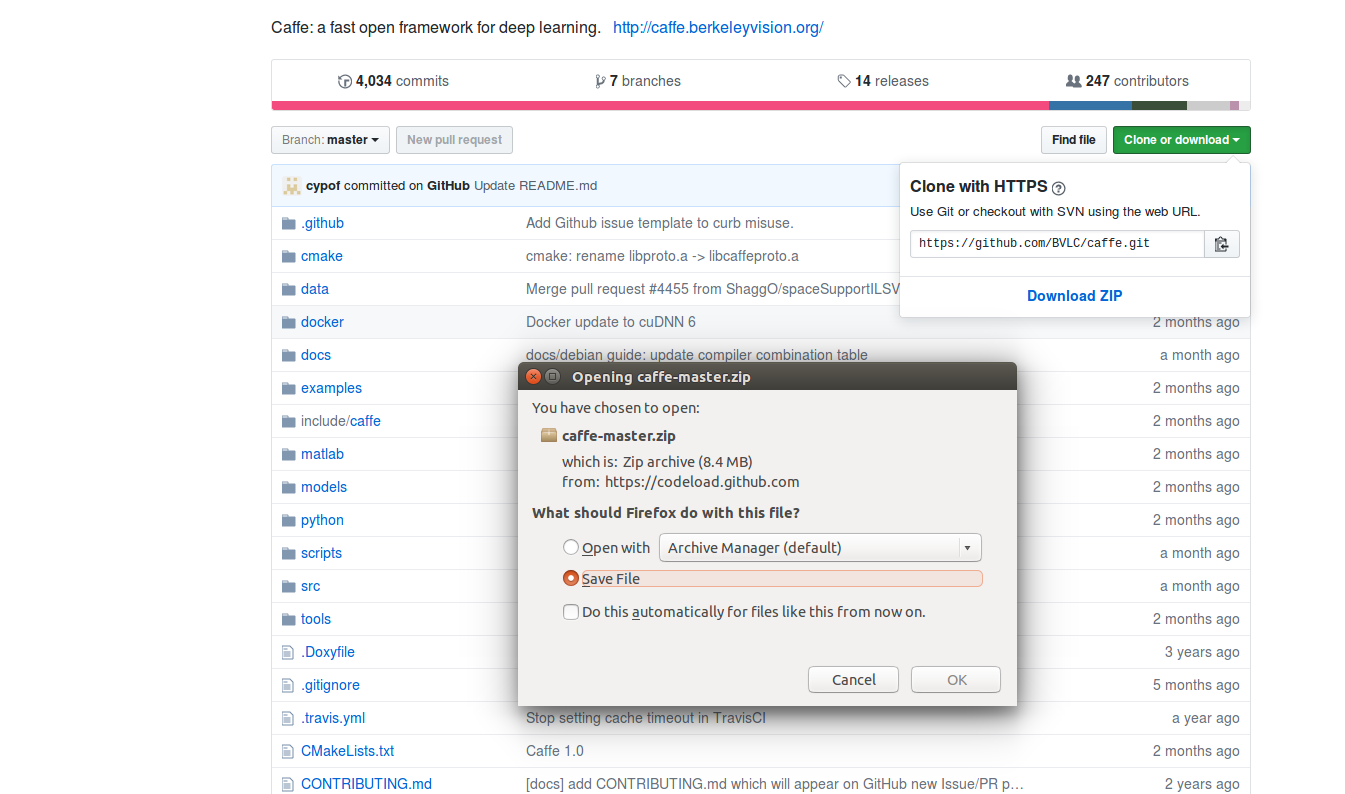Open the .github folder

pyautogui.click(x=322, y=223)
